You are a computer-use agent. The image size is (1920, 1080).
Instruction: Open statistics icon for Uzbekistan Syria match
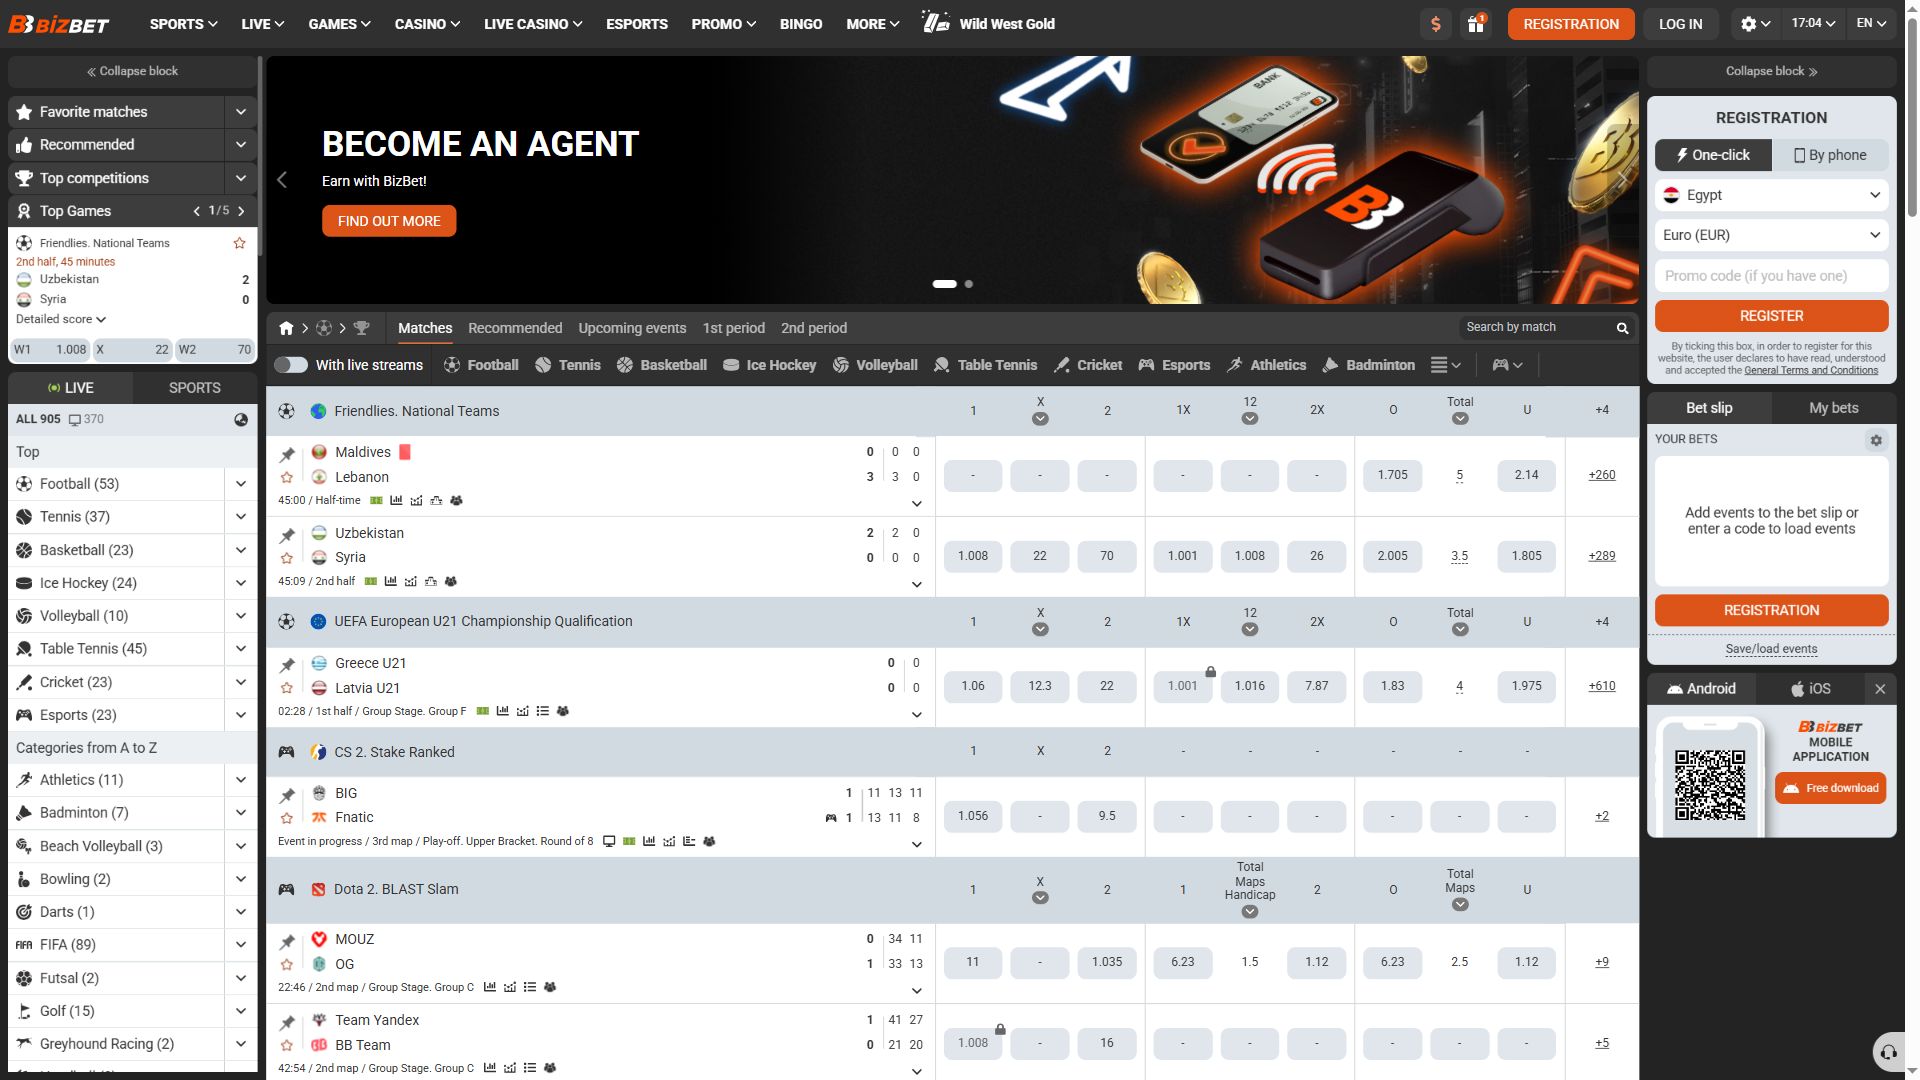(x=390, y=581)
